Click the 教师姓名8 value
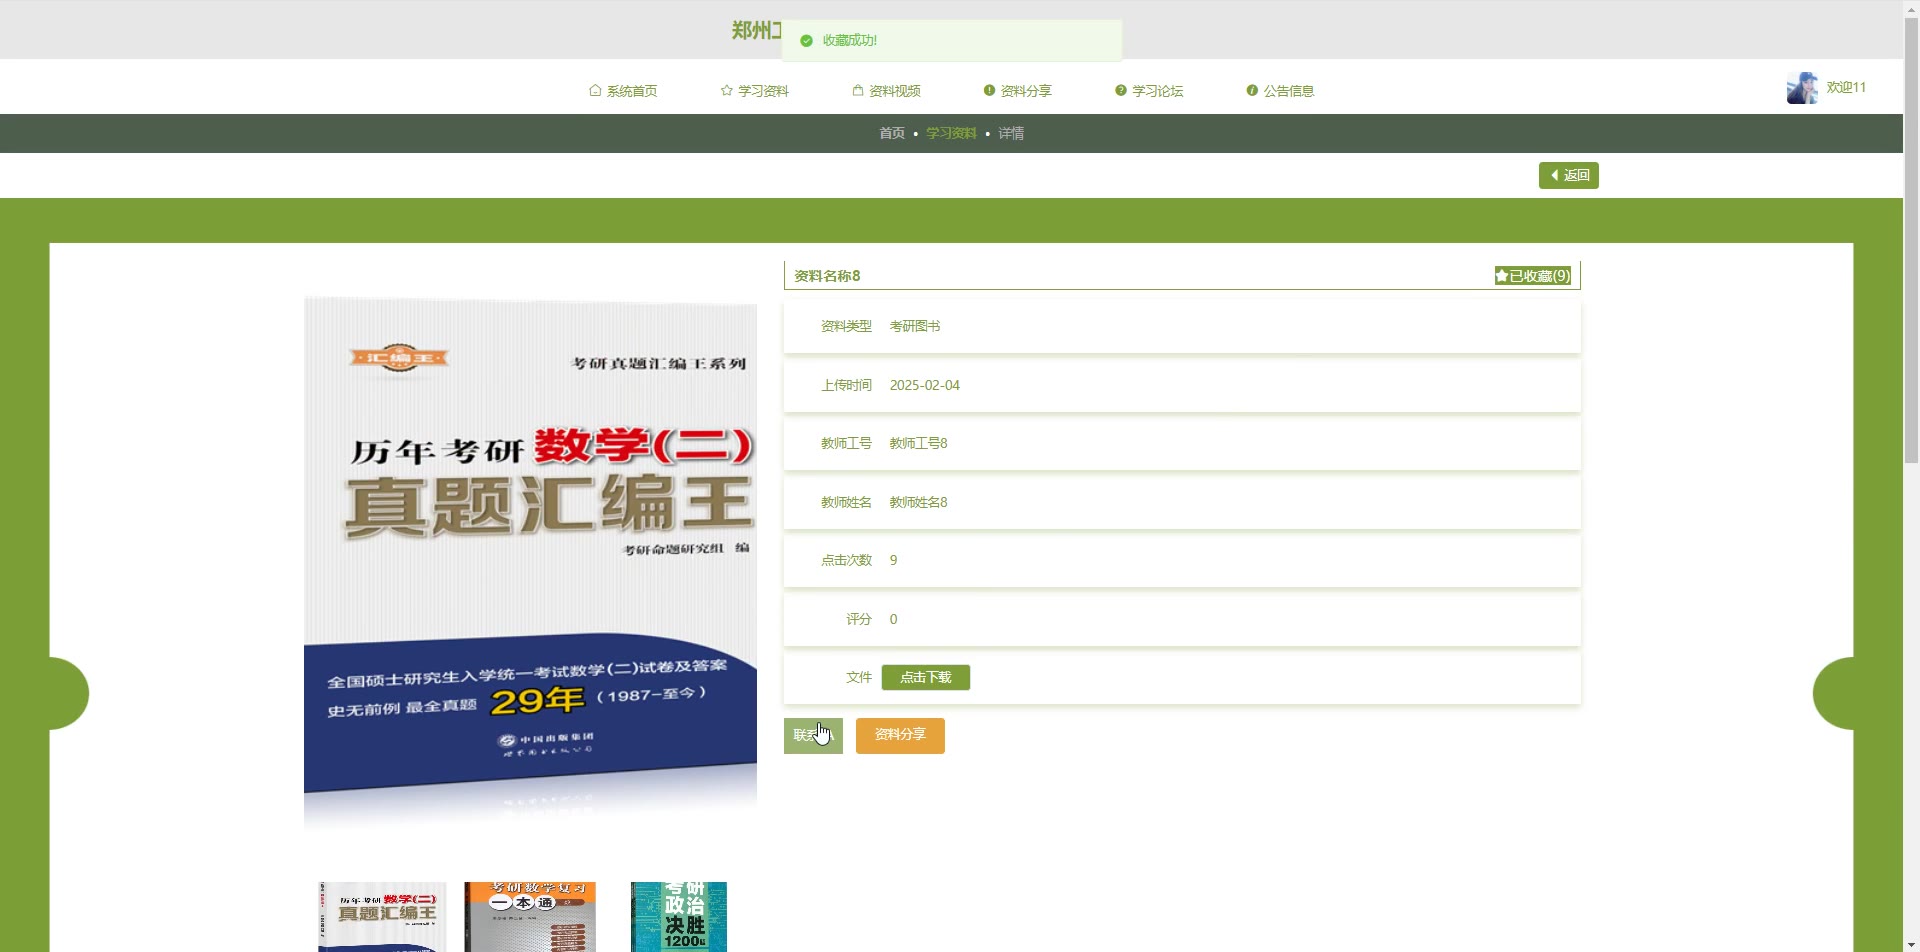Viewport: 1920px width, 952px height. 919,502
